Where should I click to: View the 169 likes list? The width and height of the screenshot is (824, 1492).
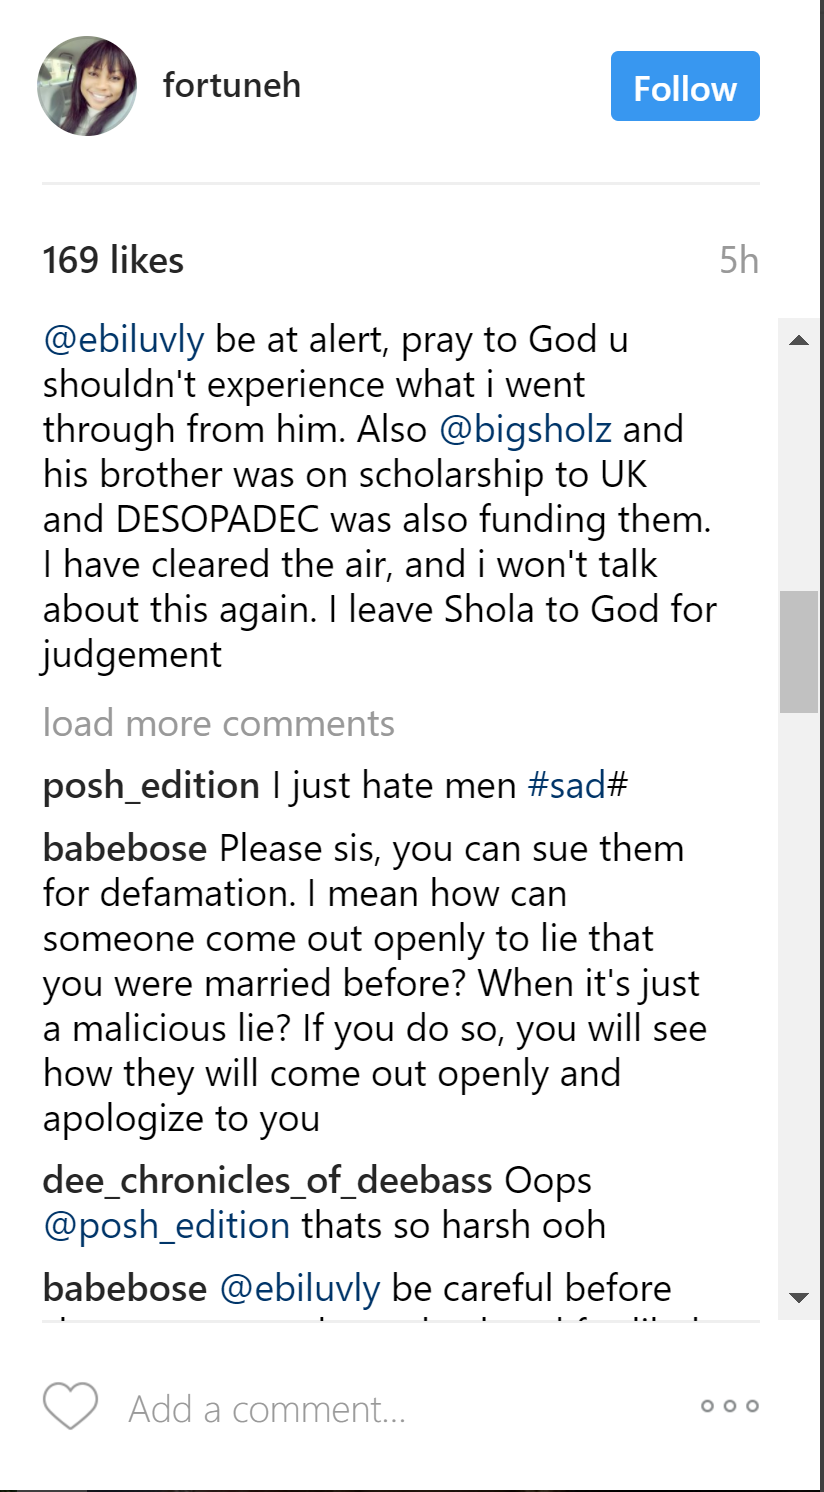coord(113,261)
